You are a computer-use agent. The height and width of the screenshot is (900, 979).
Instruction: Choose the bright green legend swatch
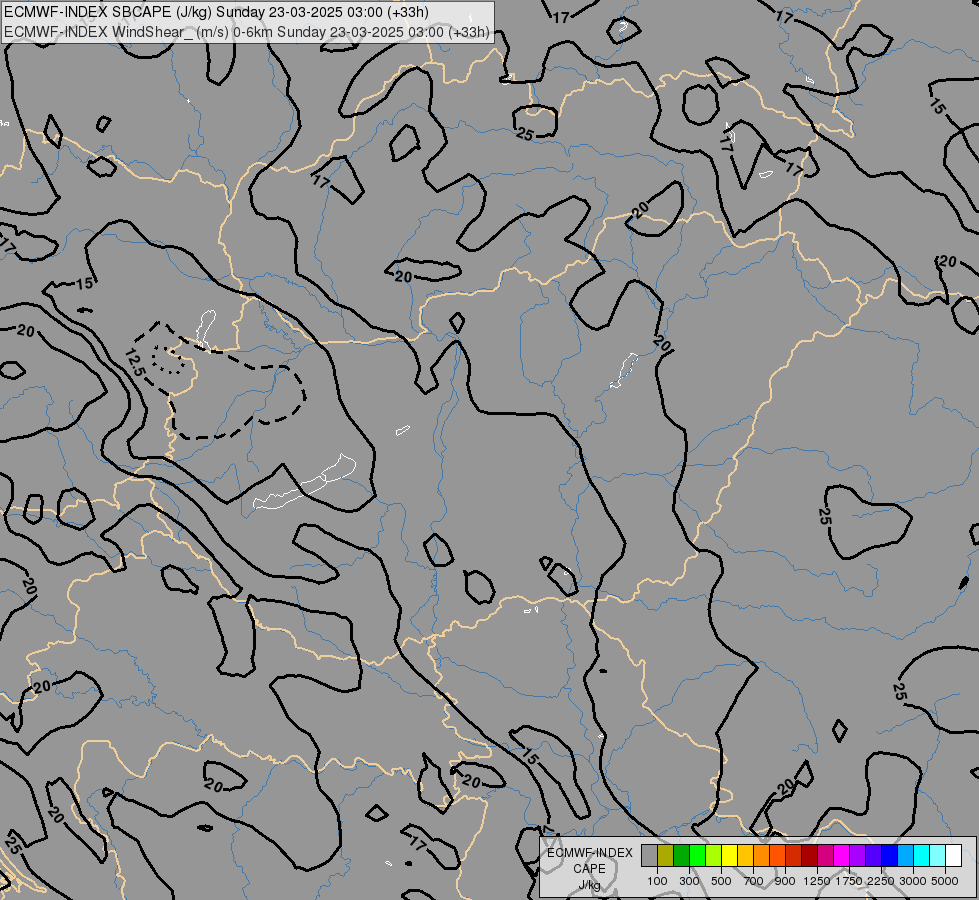(x=697, y=856)
